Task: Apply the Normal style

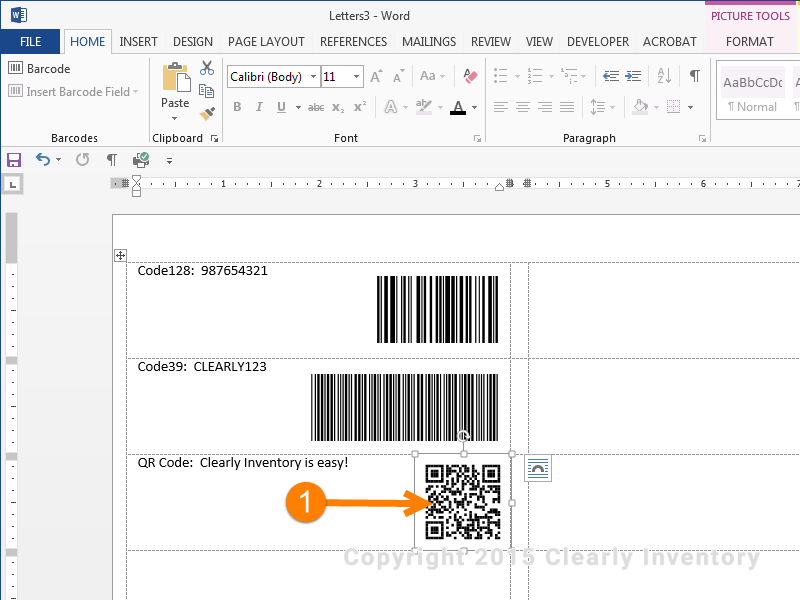Action: click(x=753, y=91)
